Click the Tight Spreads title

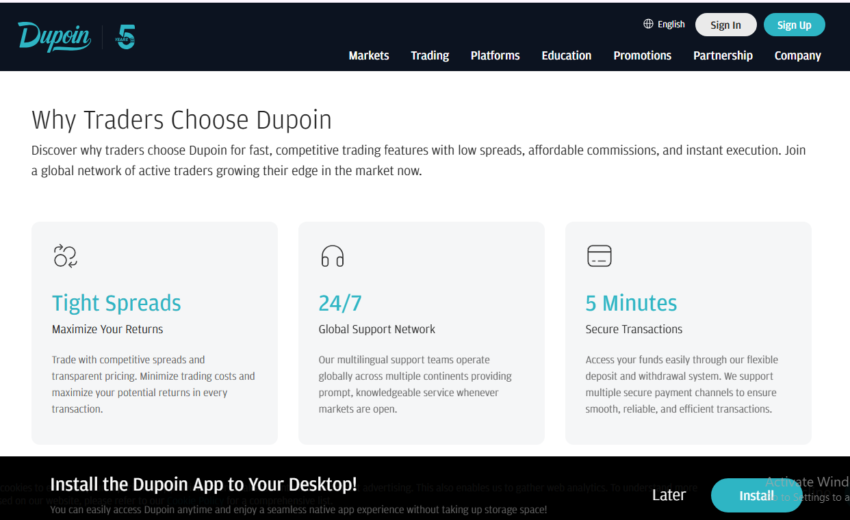117,303
